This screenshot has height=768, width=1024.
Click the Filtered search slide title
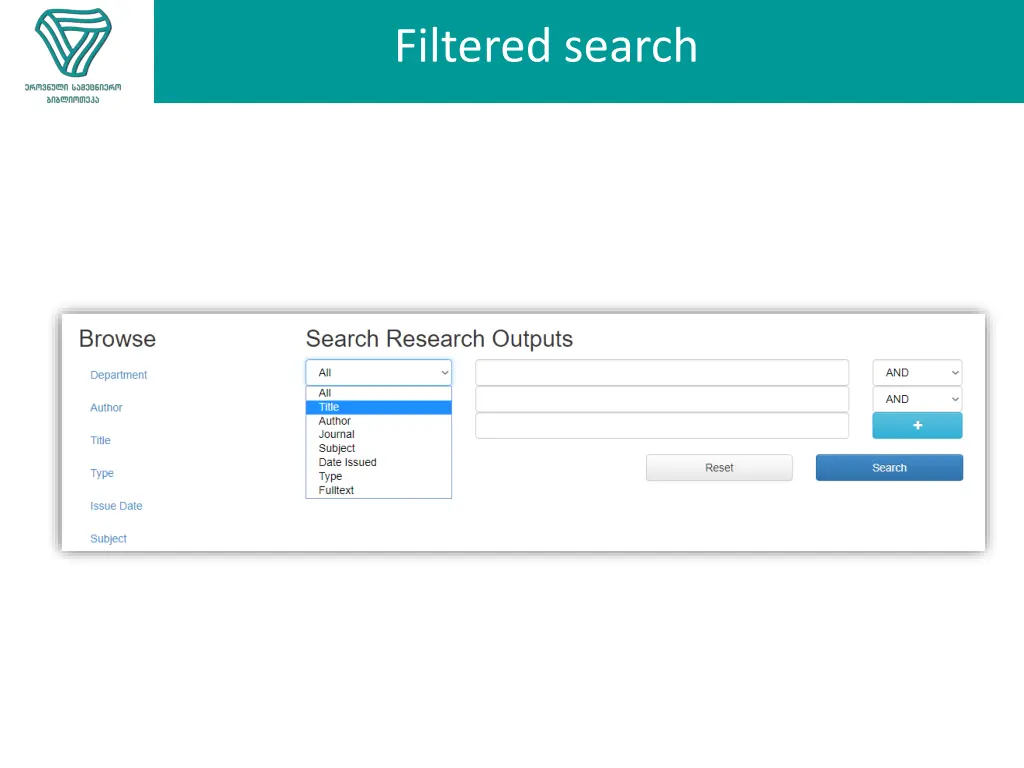pyautogui.click(x=547, y=46)
